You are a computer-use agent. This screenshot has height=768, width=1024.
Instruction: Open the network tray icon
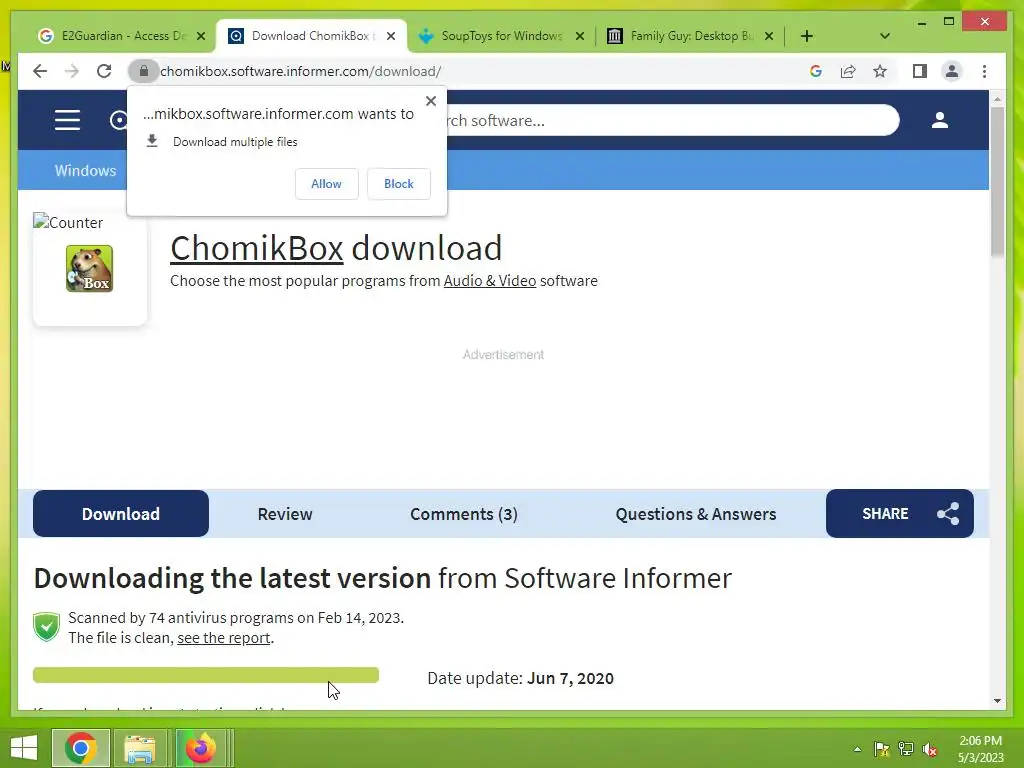pos(906,749)
